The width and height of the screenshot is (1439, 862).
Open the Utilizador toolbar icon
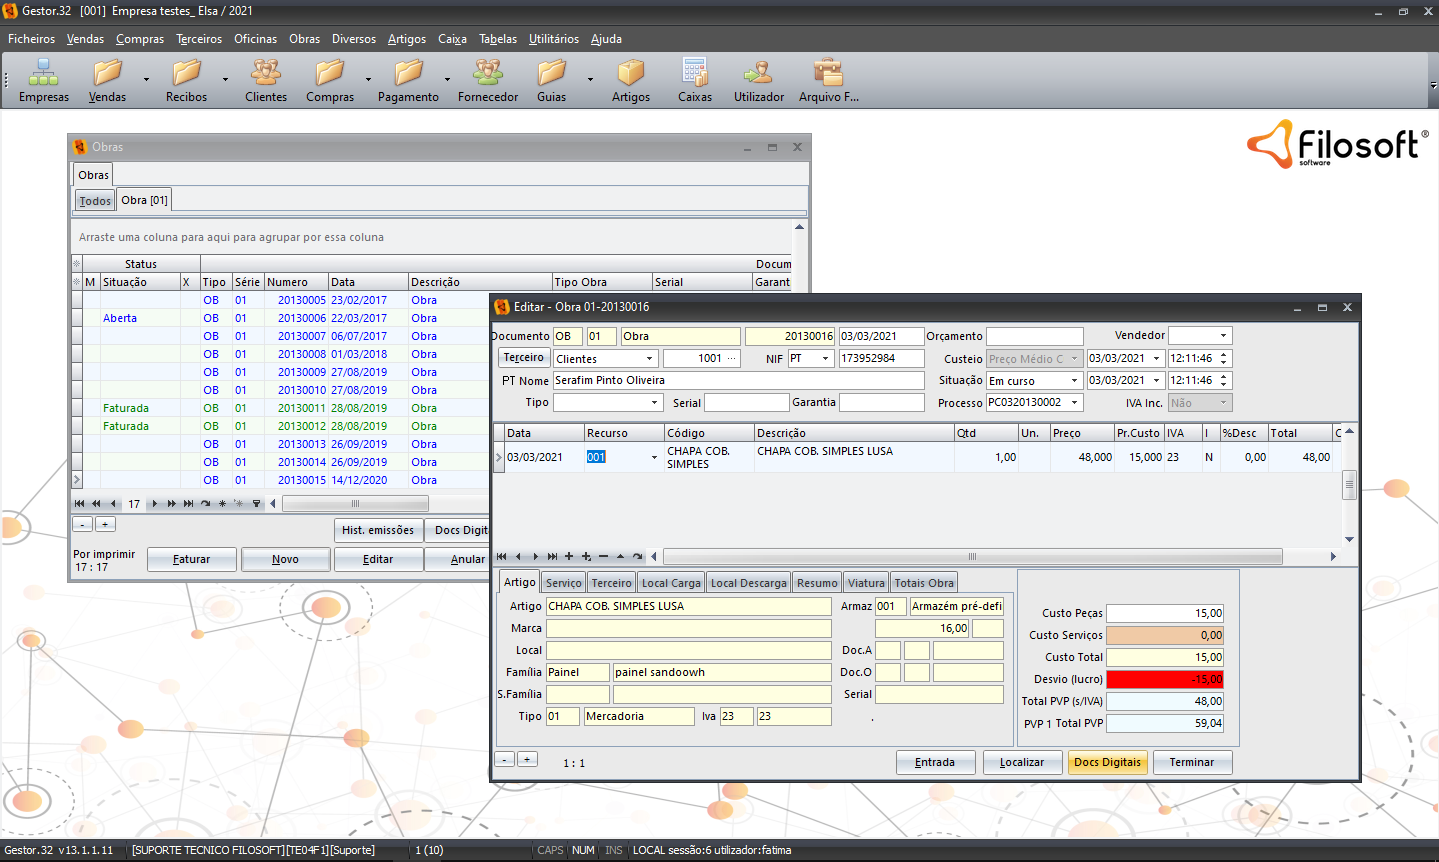[758, 73]
